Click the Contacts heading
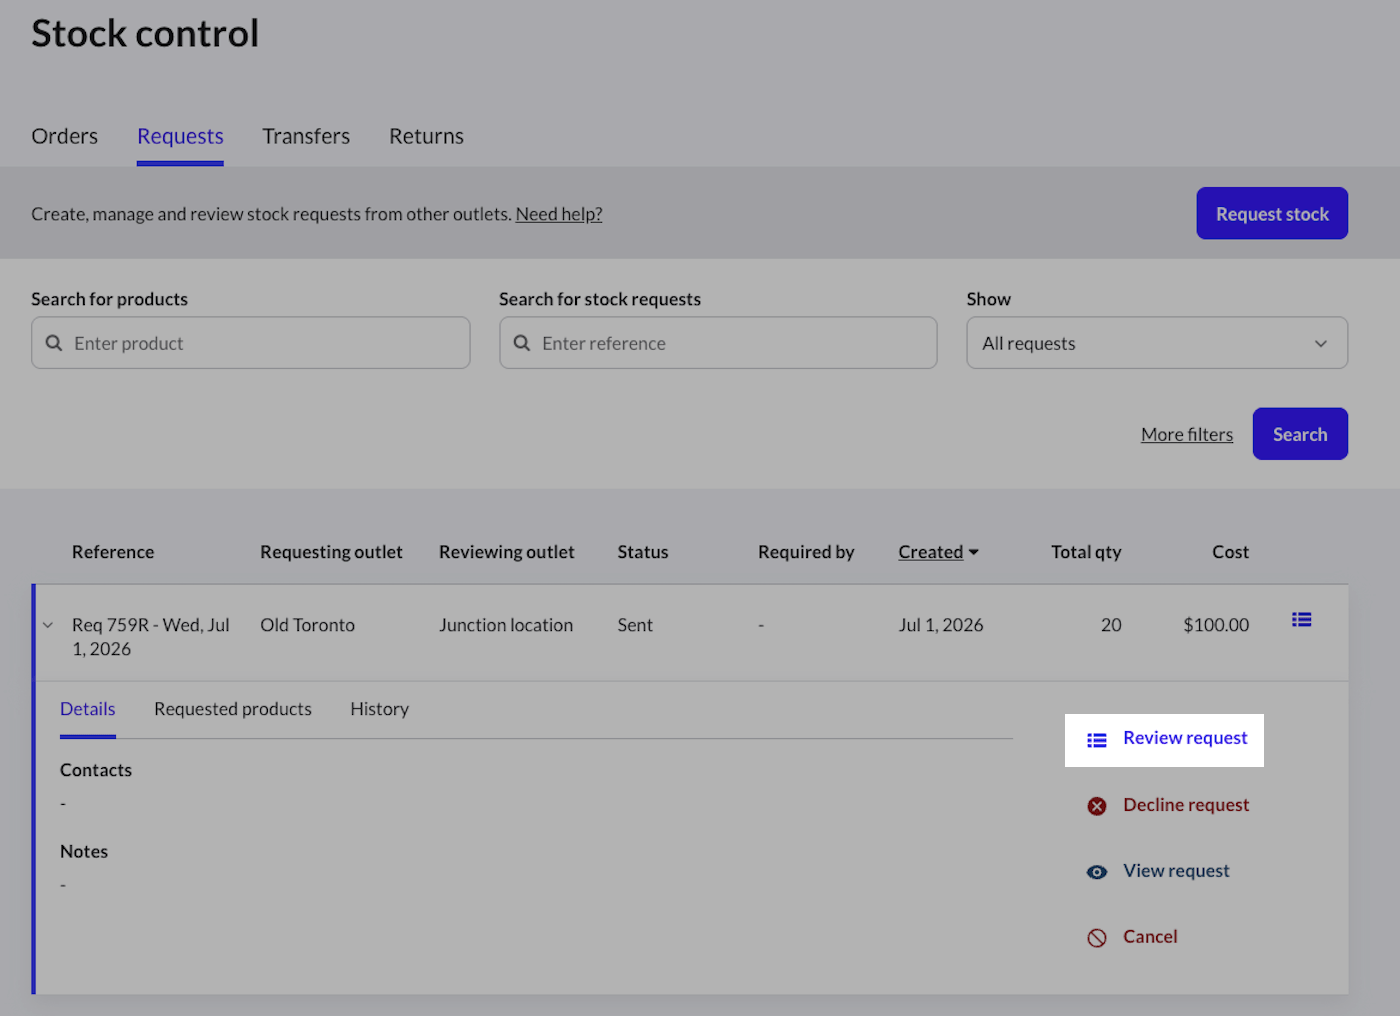 coord(96,770)
